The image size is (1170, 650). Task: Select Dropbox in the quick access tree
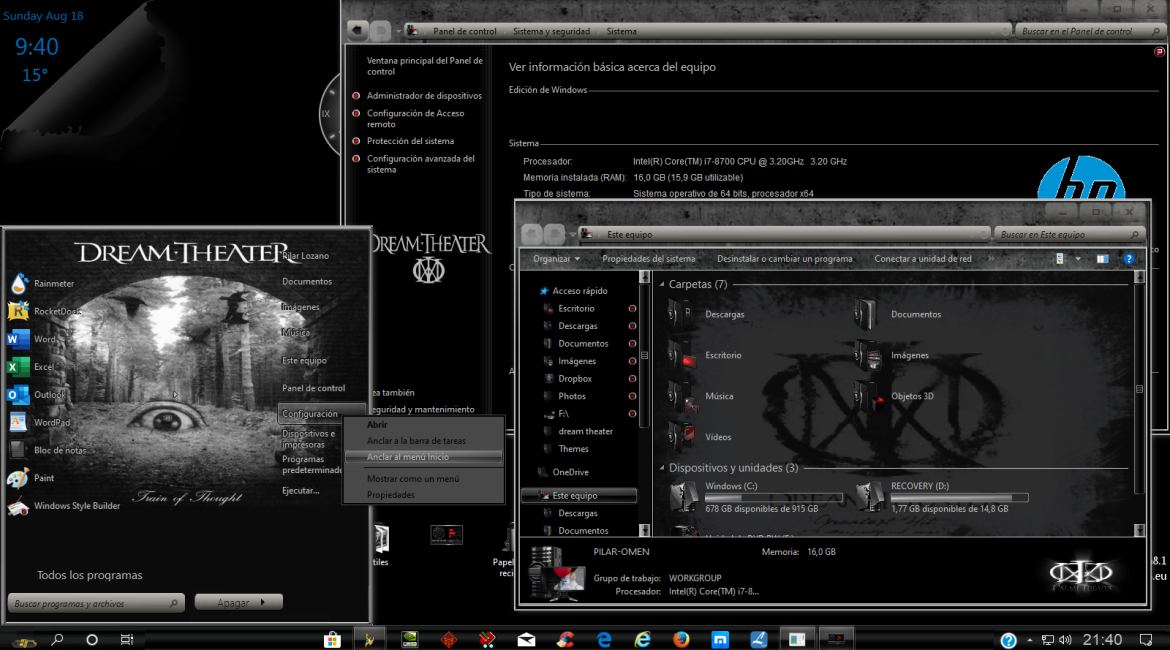coord(575,379)
